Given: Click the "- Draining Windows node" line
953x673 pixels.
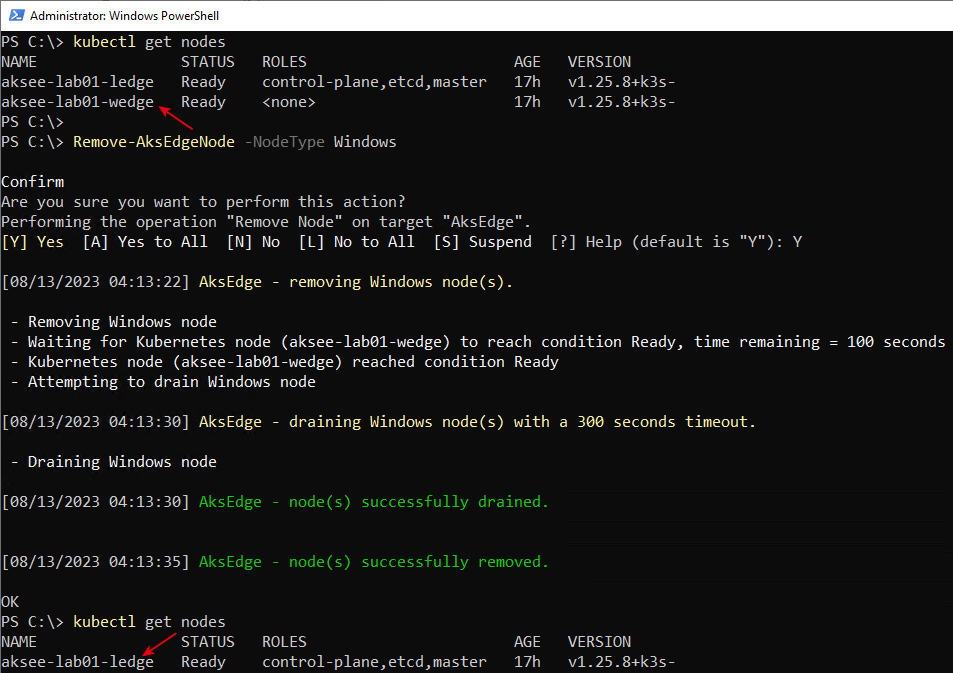Looking at the screenshot, I should click(114, 462).
